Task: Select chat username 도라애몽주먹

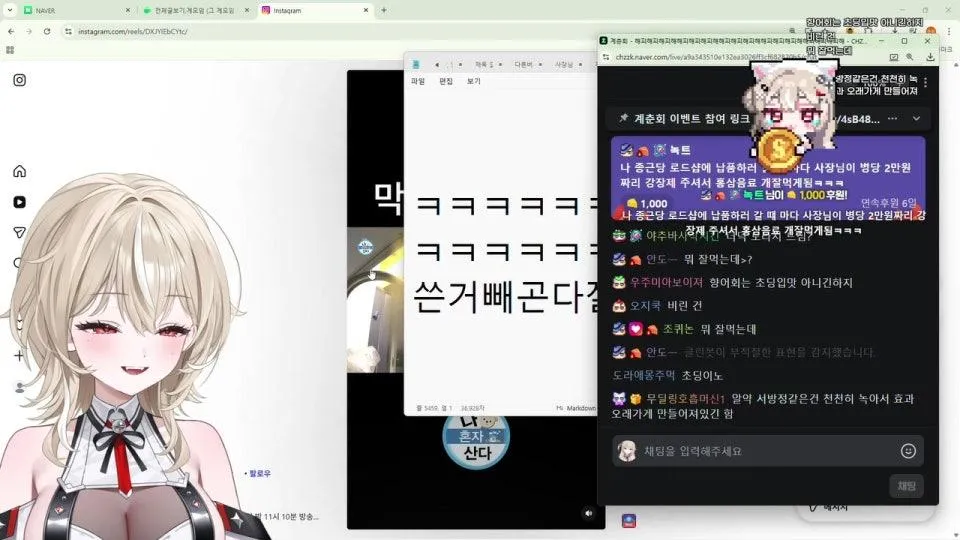Action: pyautogui.click(x=643, y=375)
